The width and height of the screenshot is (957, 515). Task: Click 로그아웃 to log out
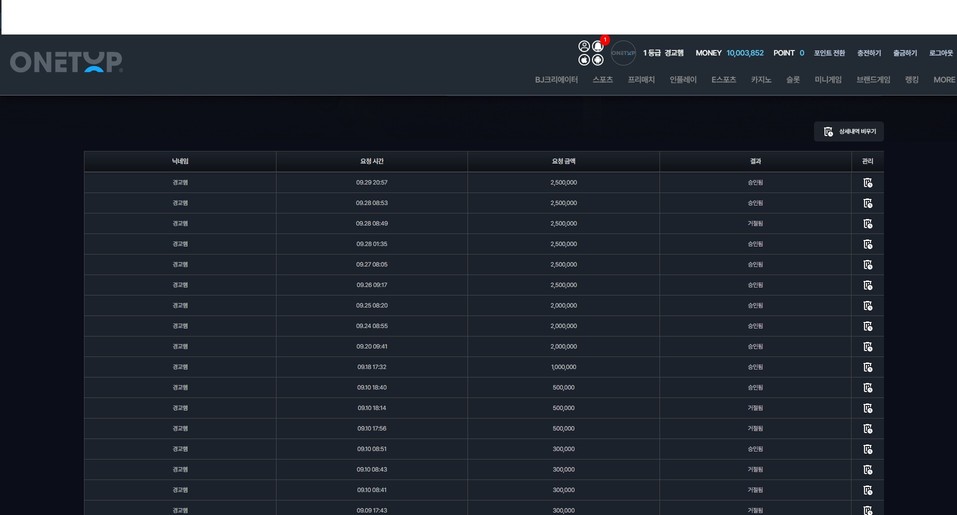[941, 53]
